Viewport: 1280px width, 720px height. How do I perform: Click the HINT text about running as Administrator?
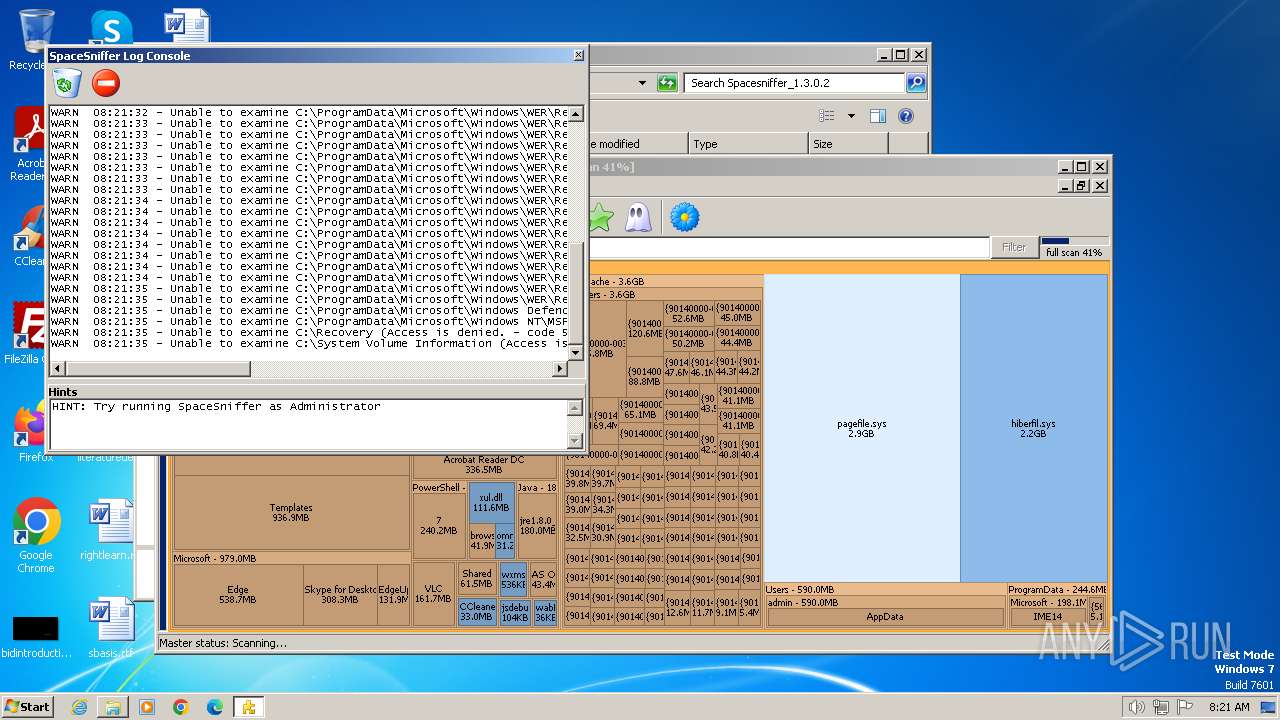(x=216, y=407)
